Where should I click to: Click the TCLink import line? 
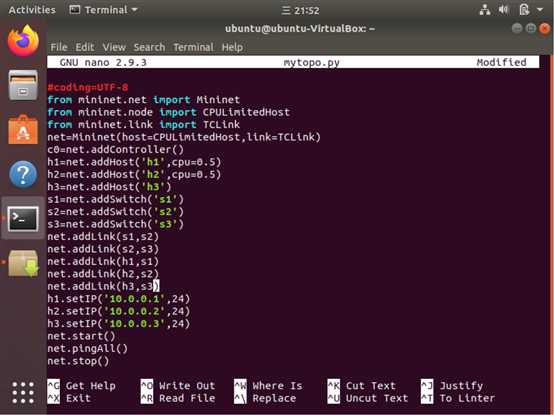pos(143,125)
